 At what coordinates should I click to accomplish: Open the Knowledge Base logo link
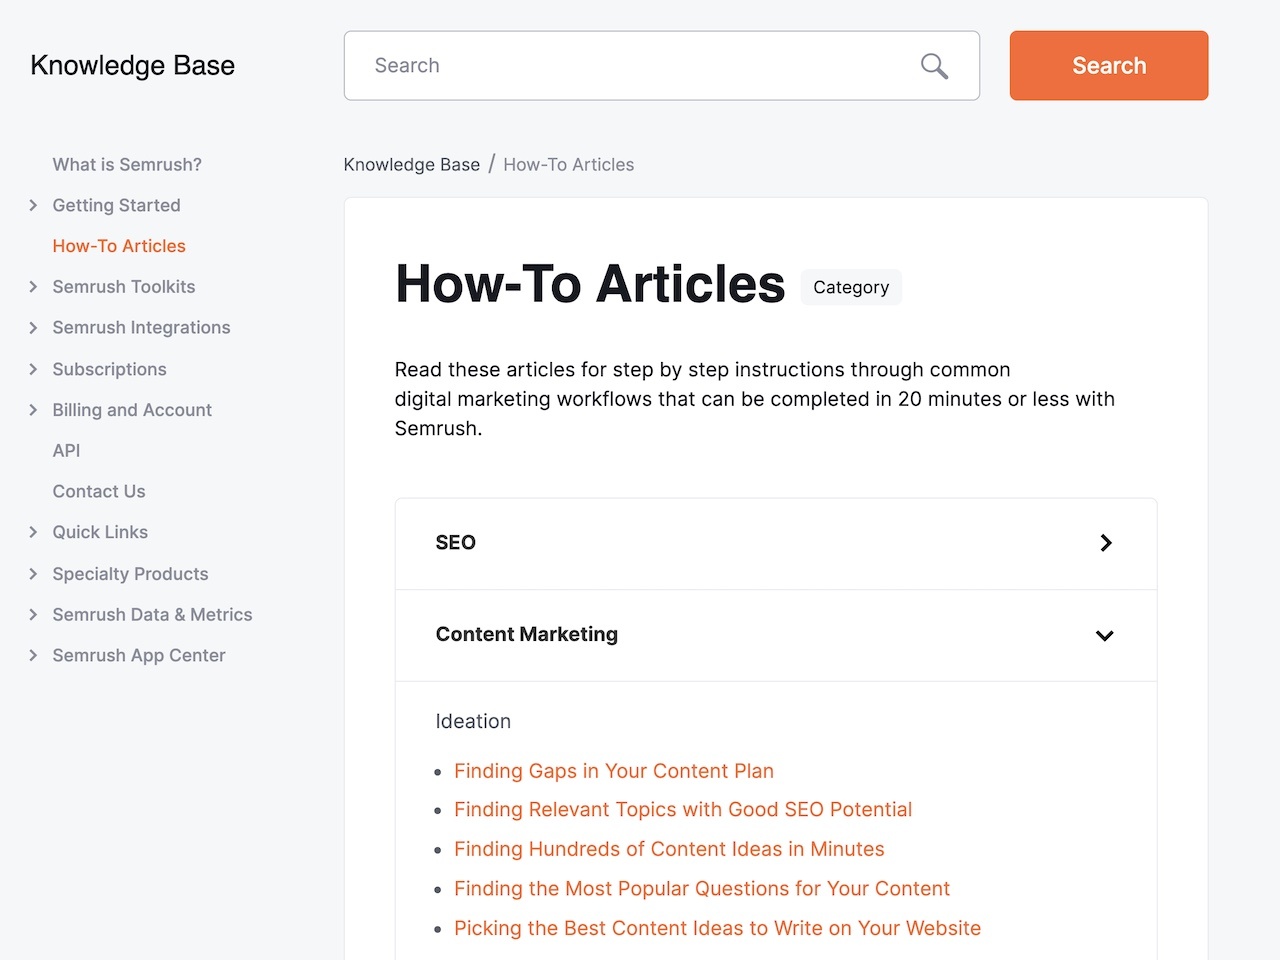[132, 65]
